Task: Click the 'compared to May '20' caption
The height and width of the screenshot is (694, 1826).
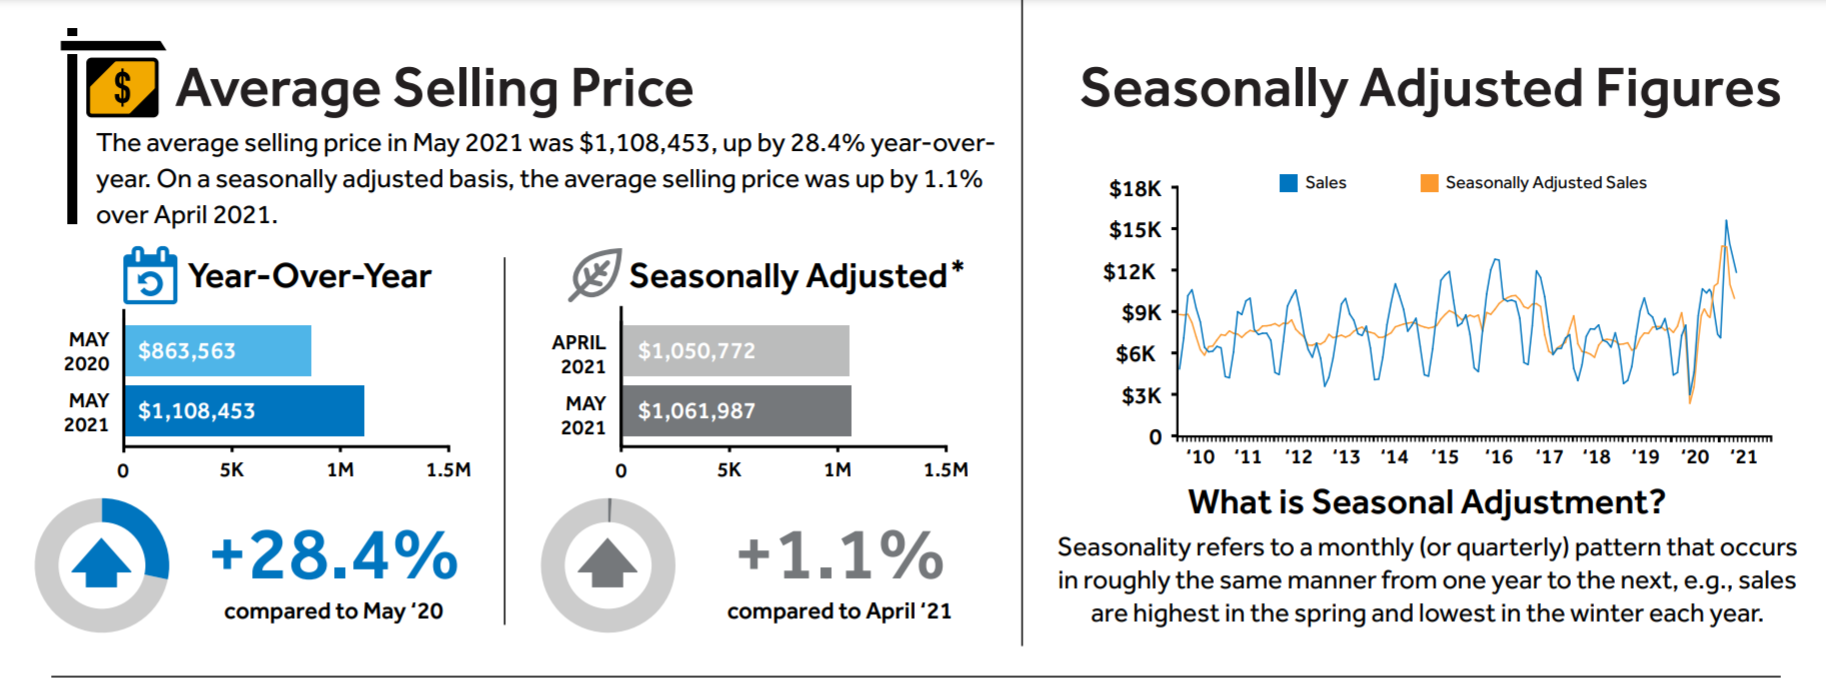Action: click(x=333, y=611)
